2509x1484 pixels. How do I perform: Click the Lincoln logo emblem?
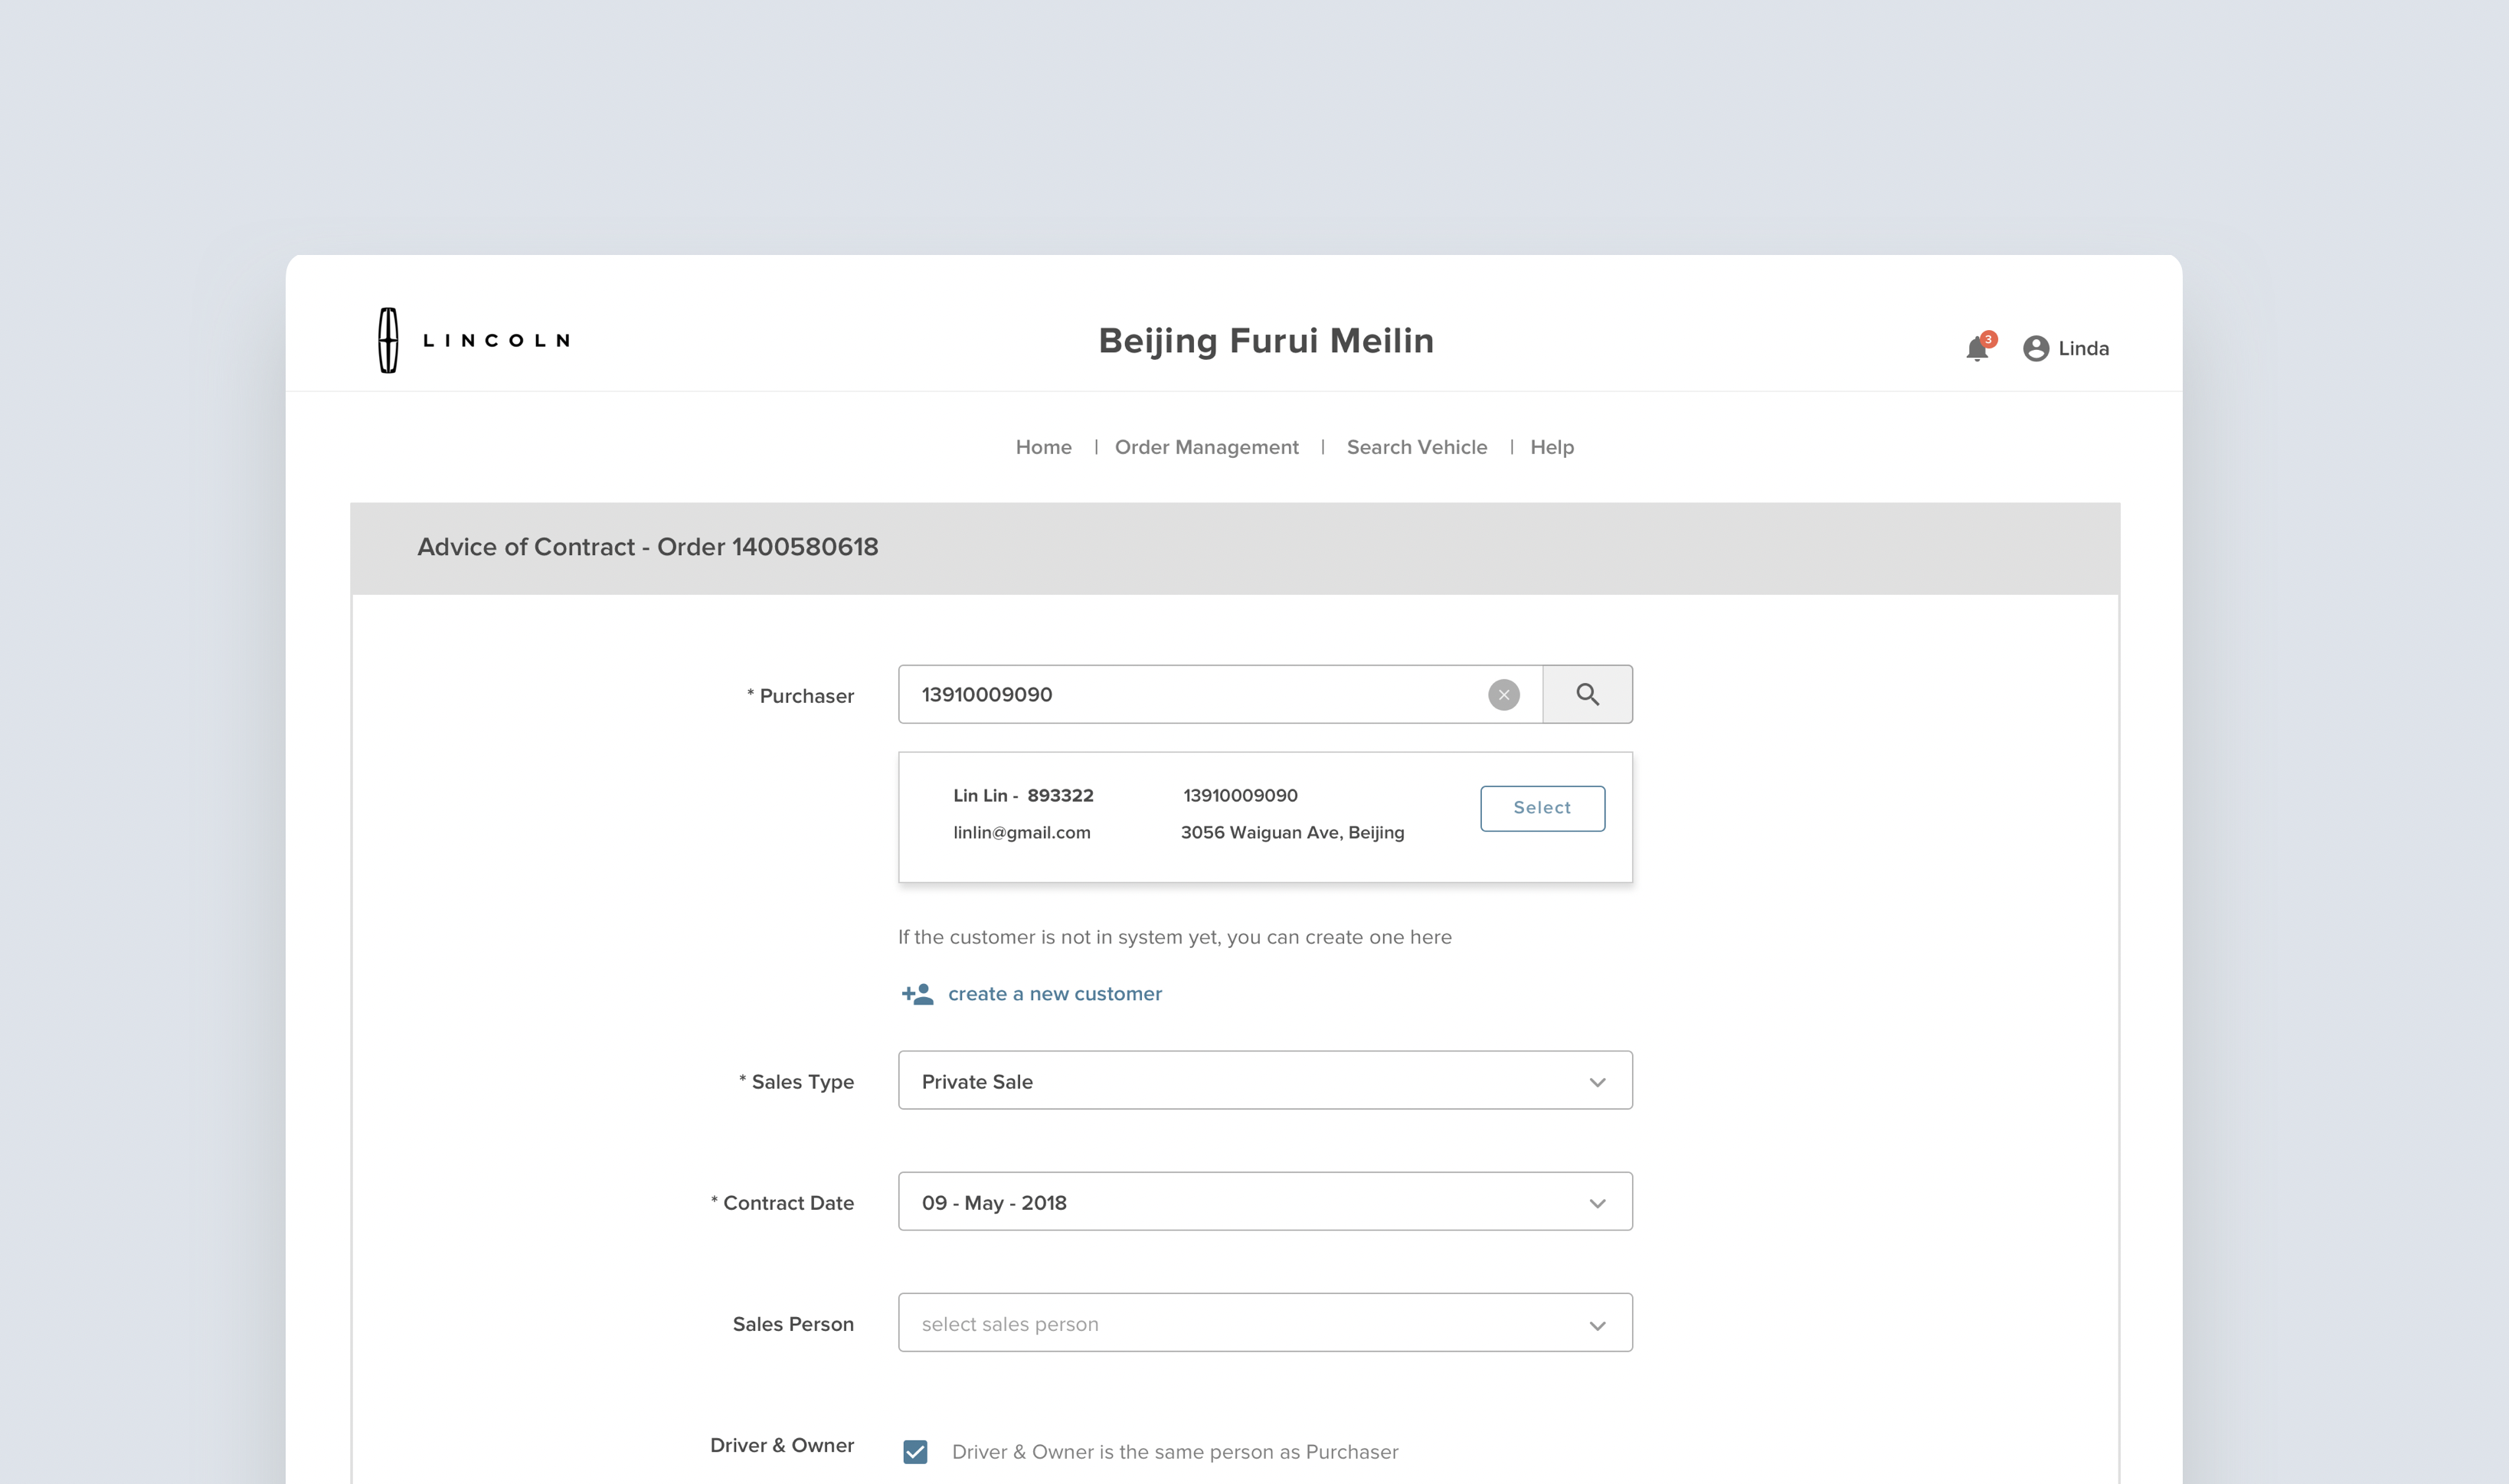tap(388, 340)
